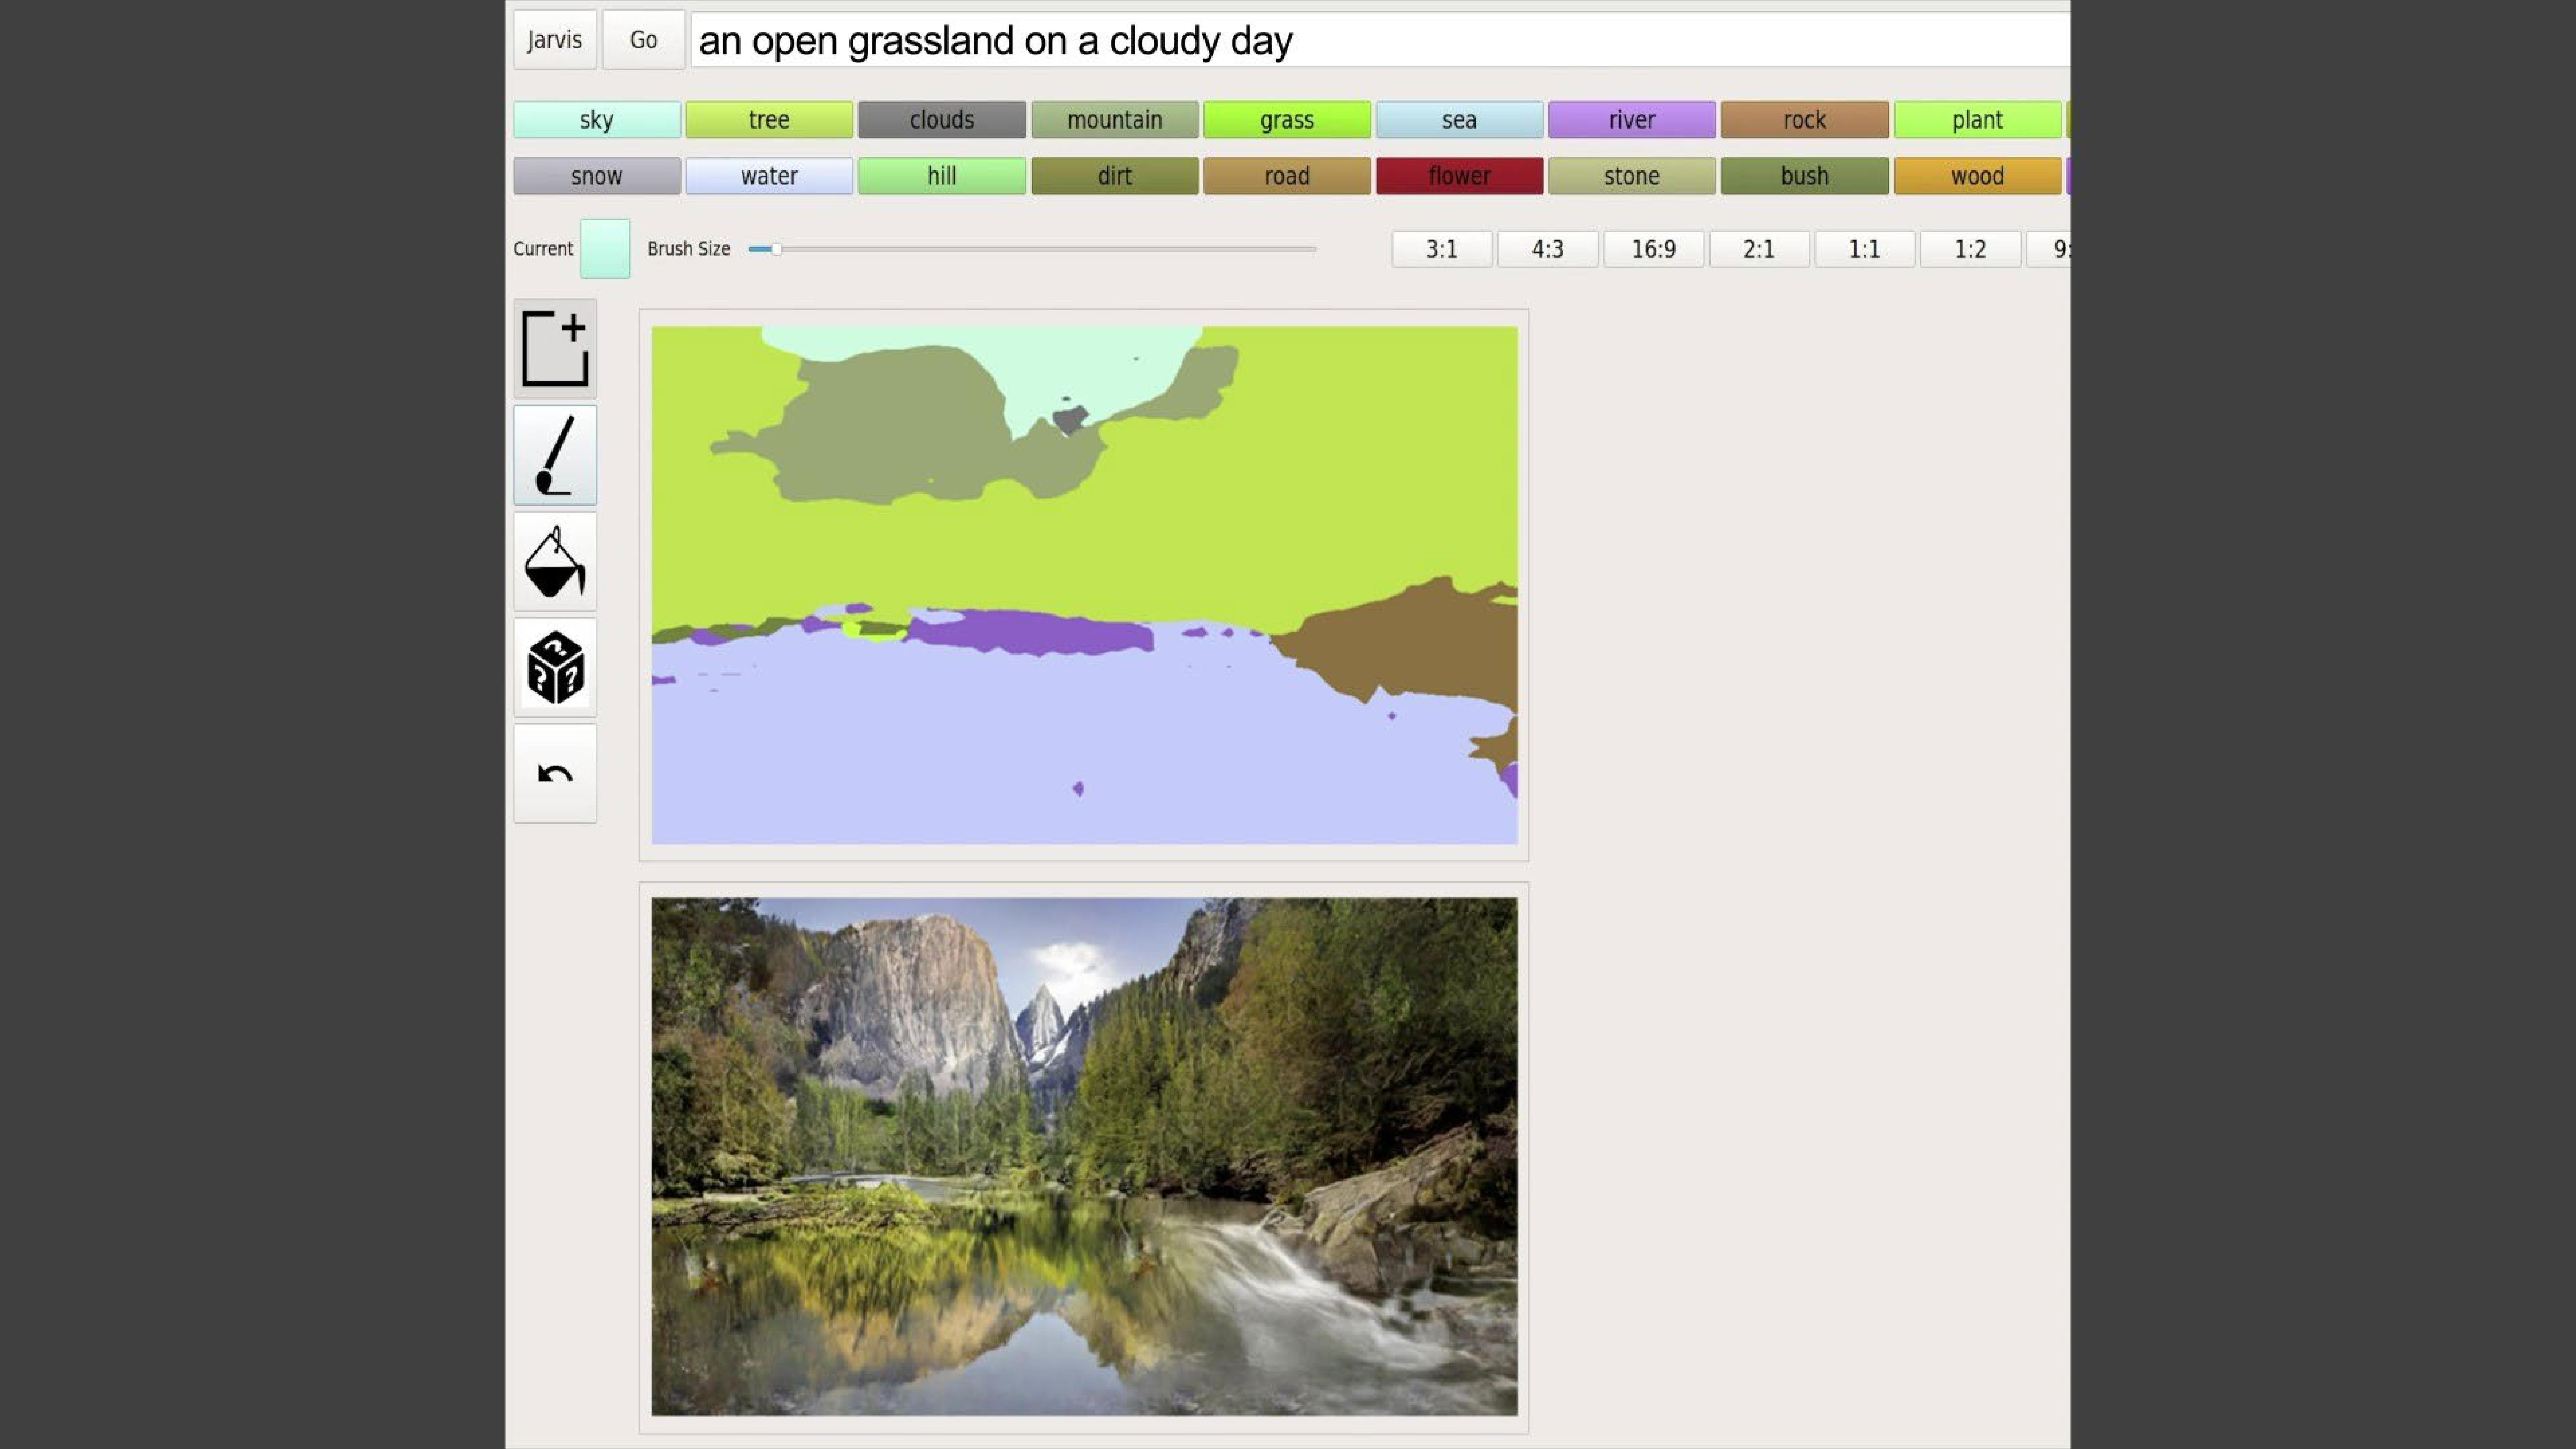The height and width of the screenshot is (1449, 2576).
Task: Click the Go button to generate
Action: [642, 39]
